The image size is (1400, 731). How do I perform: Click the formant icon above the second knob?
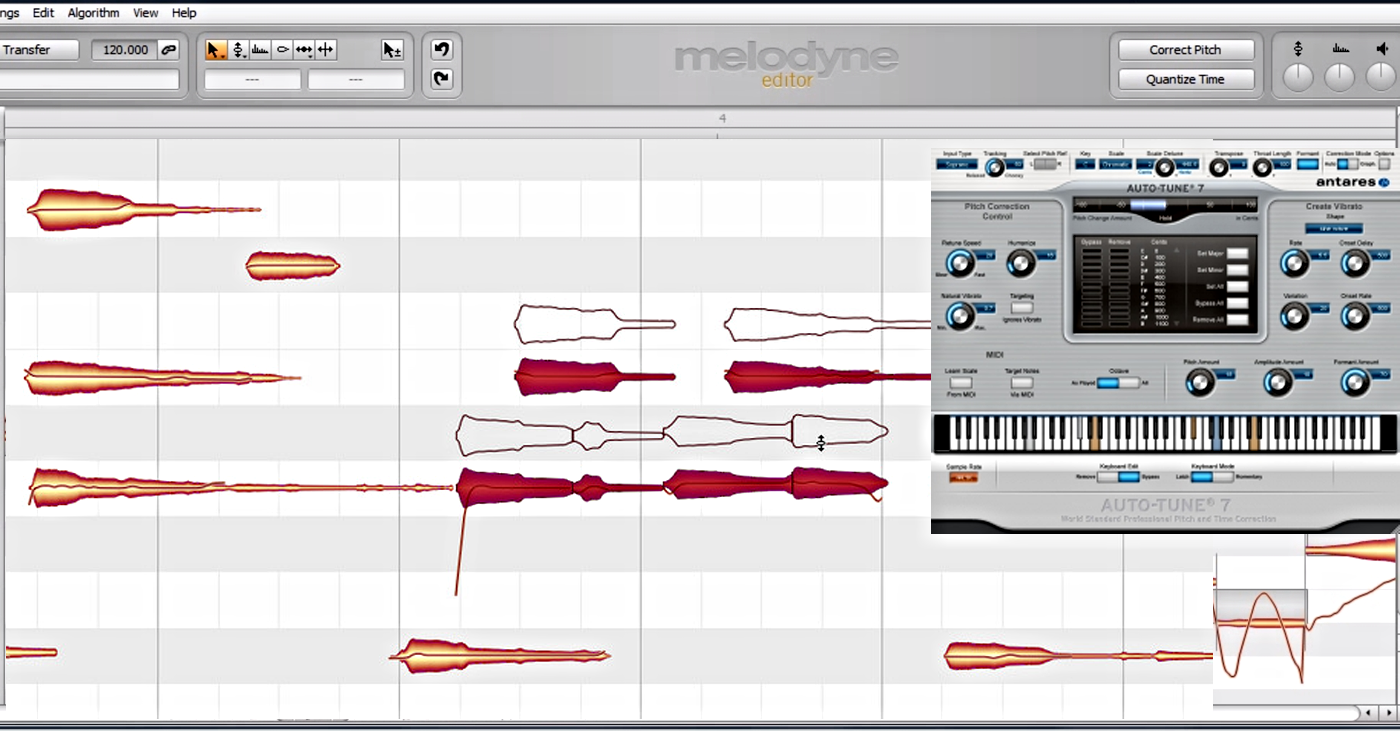pos(1340,49)
